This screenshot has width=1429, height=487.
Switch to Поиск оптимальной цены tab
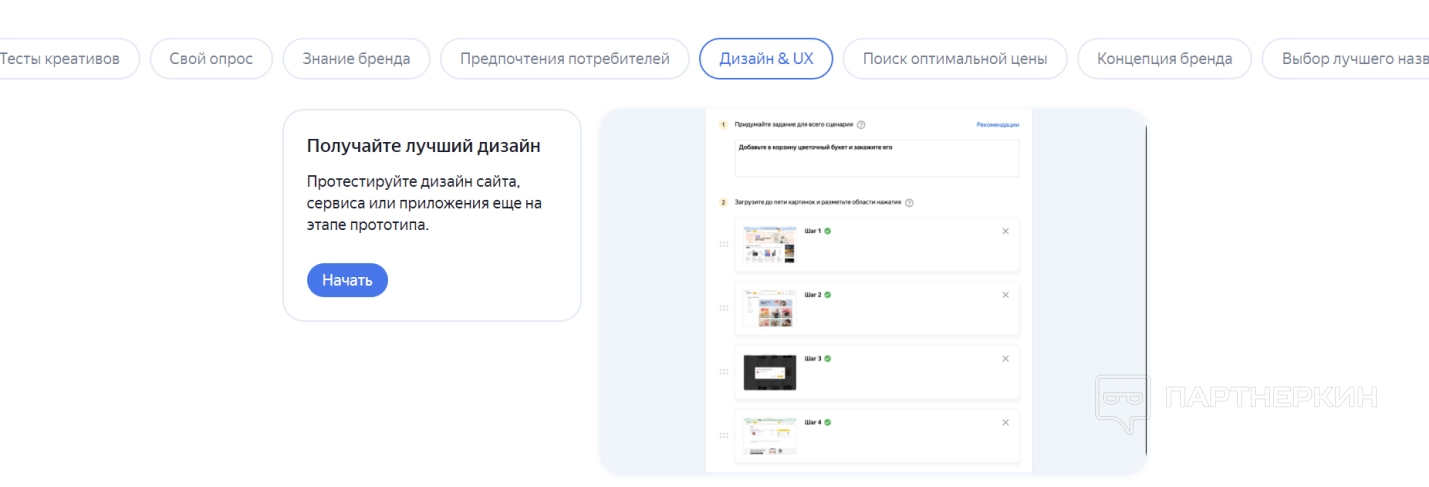tap(955, 59)
